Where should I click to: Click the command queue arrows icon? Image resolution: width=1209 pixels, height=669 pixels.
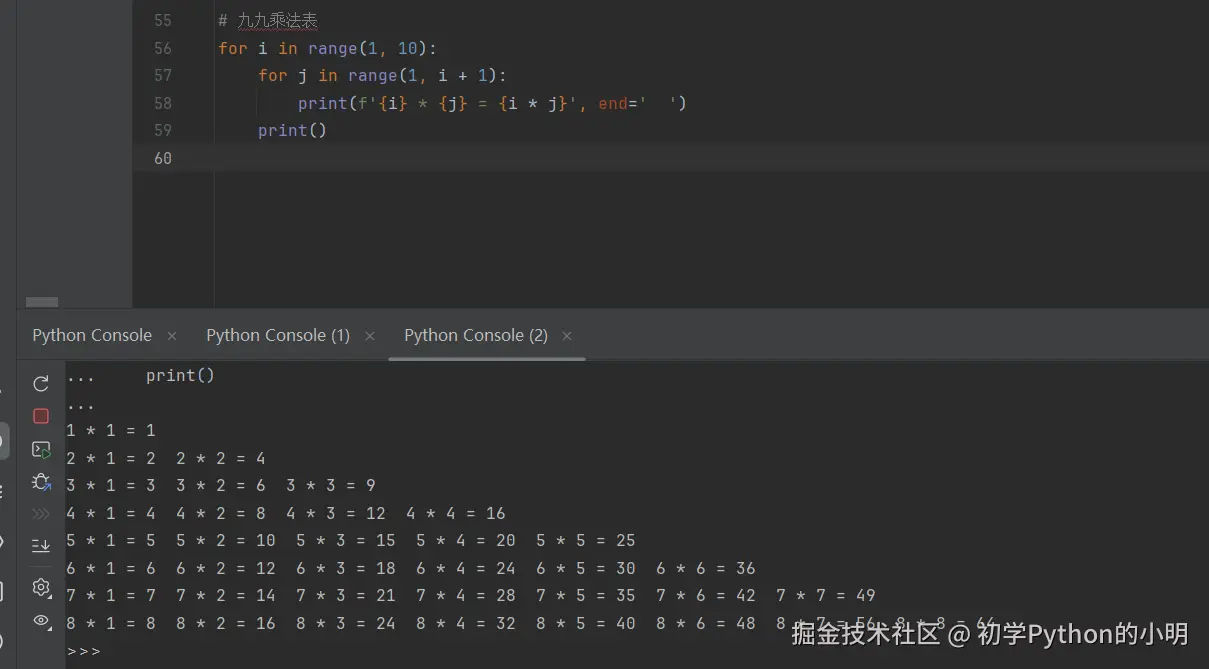click(x=41, y=514)
